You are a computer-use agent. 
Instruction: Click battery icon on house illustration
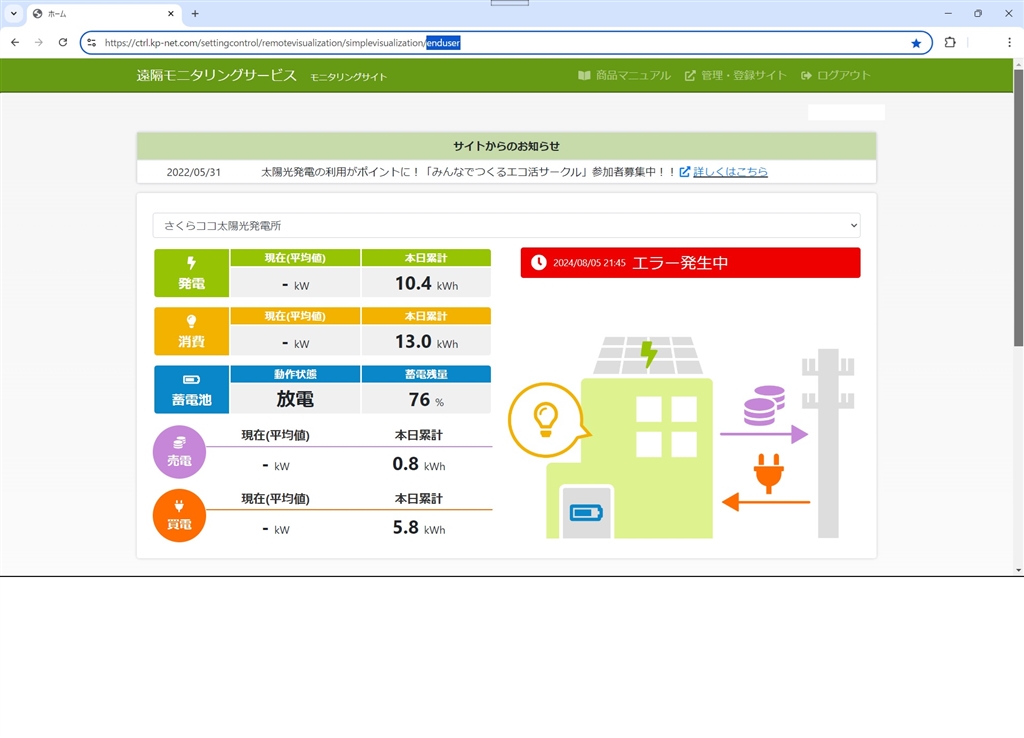click(x=586, y=513)
